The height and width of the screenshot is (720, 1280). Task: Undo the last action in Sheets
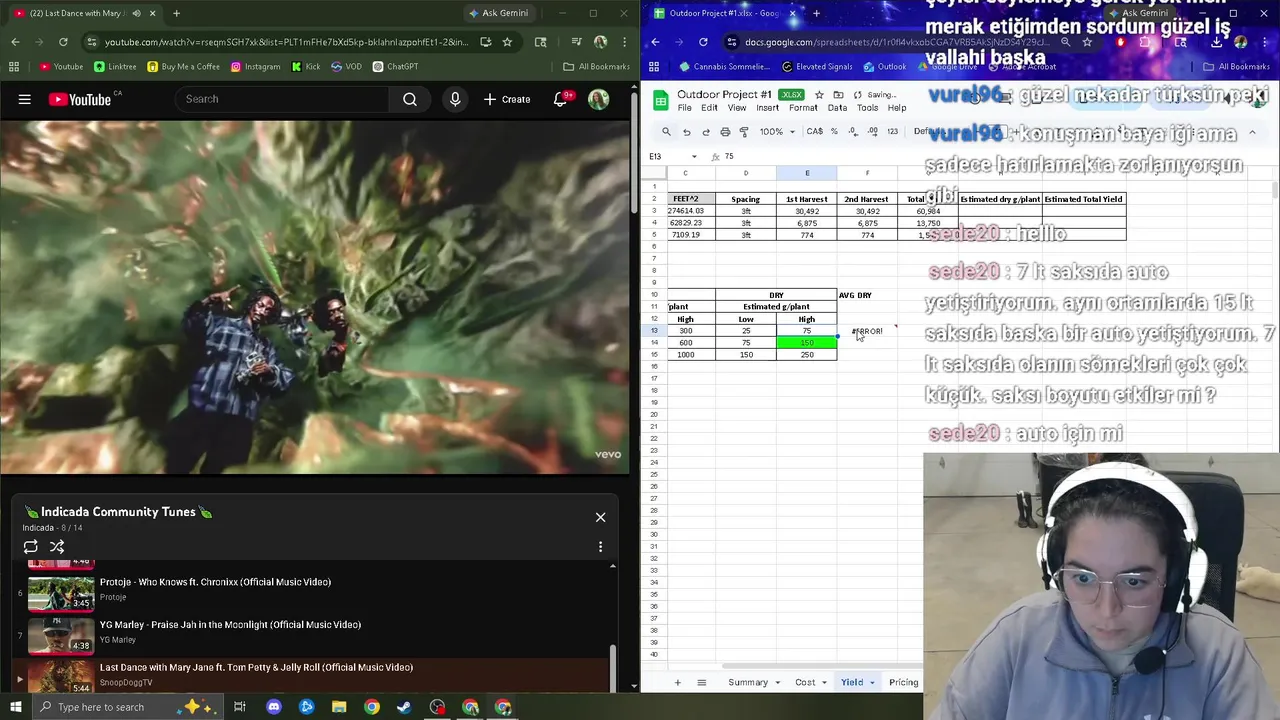pos(686,132)
